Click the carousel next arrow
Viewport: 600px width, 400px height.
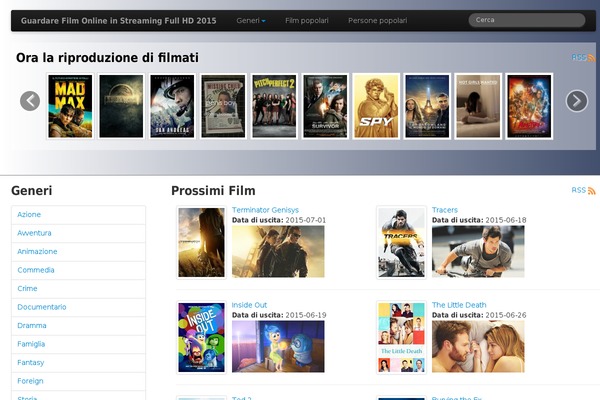(577, 101)
